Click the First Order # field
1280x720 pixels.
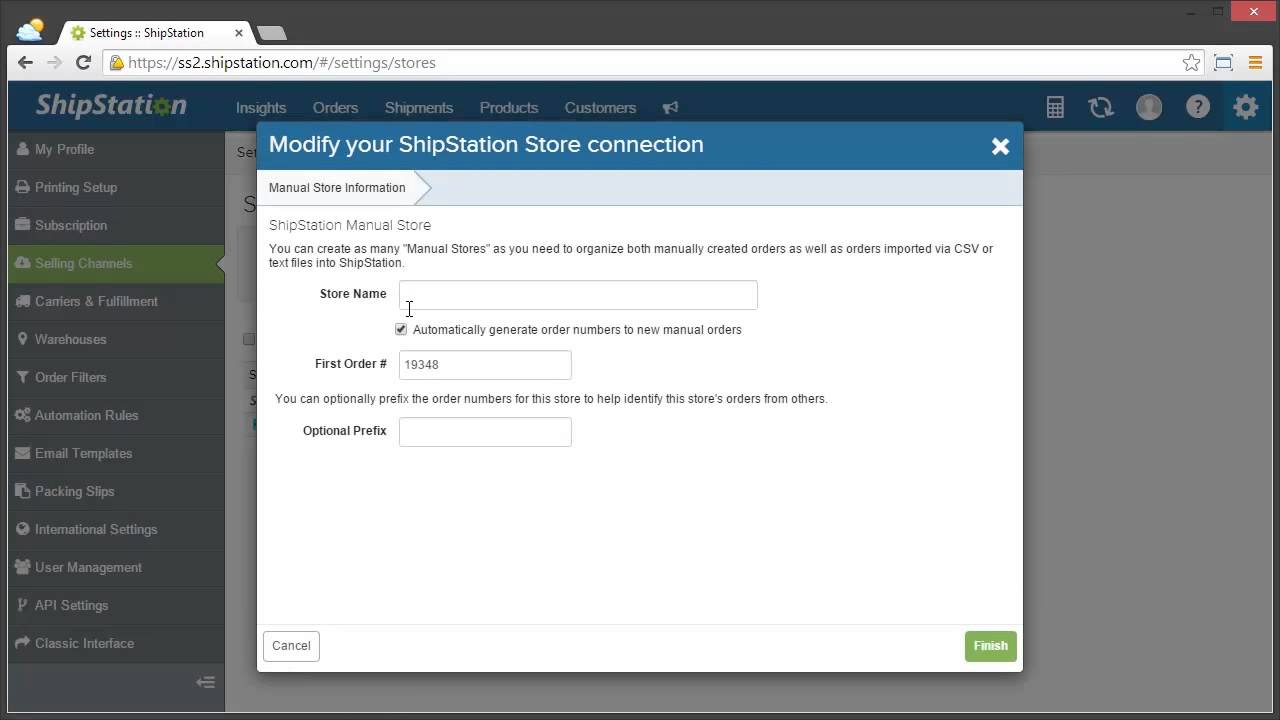(485, 365)
